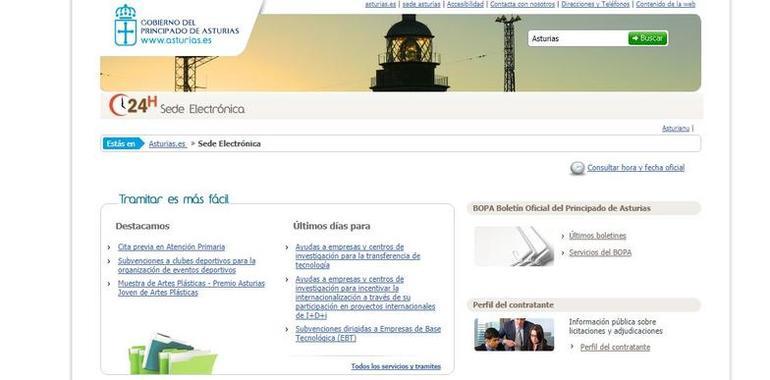770x380 pixels.
Task: Open Muestra de Artes Plásticas link
Action: coord(191,288)
